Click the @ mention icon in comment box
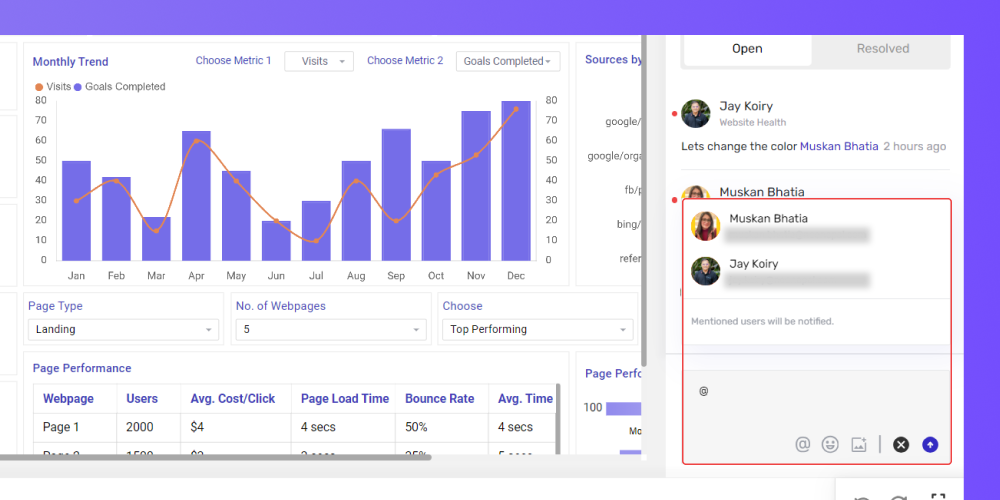Screen dimensions: 1000x500 tap(802, 445)
